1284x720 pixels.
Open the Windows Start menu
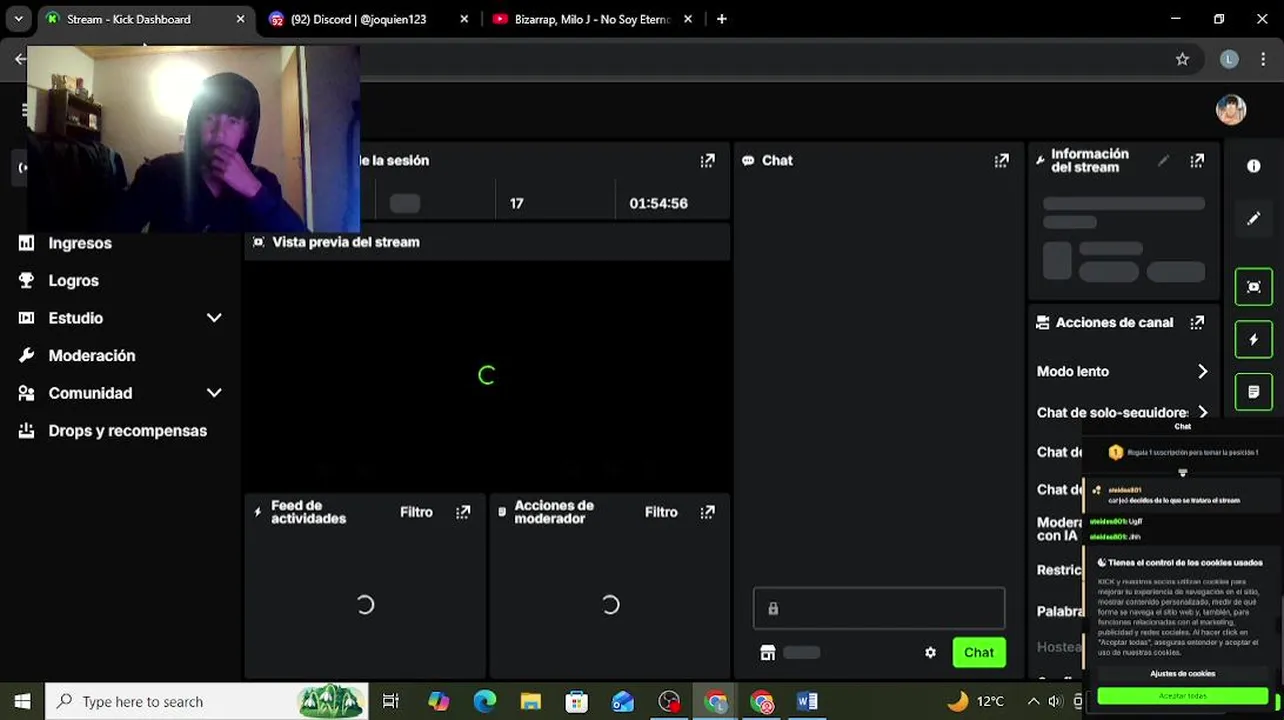[x=22, y=701]
